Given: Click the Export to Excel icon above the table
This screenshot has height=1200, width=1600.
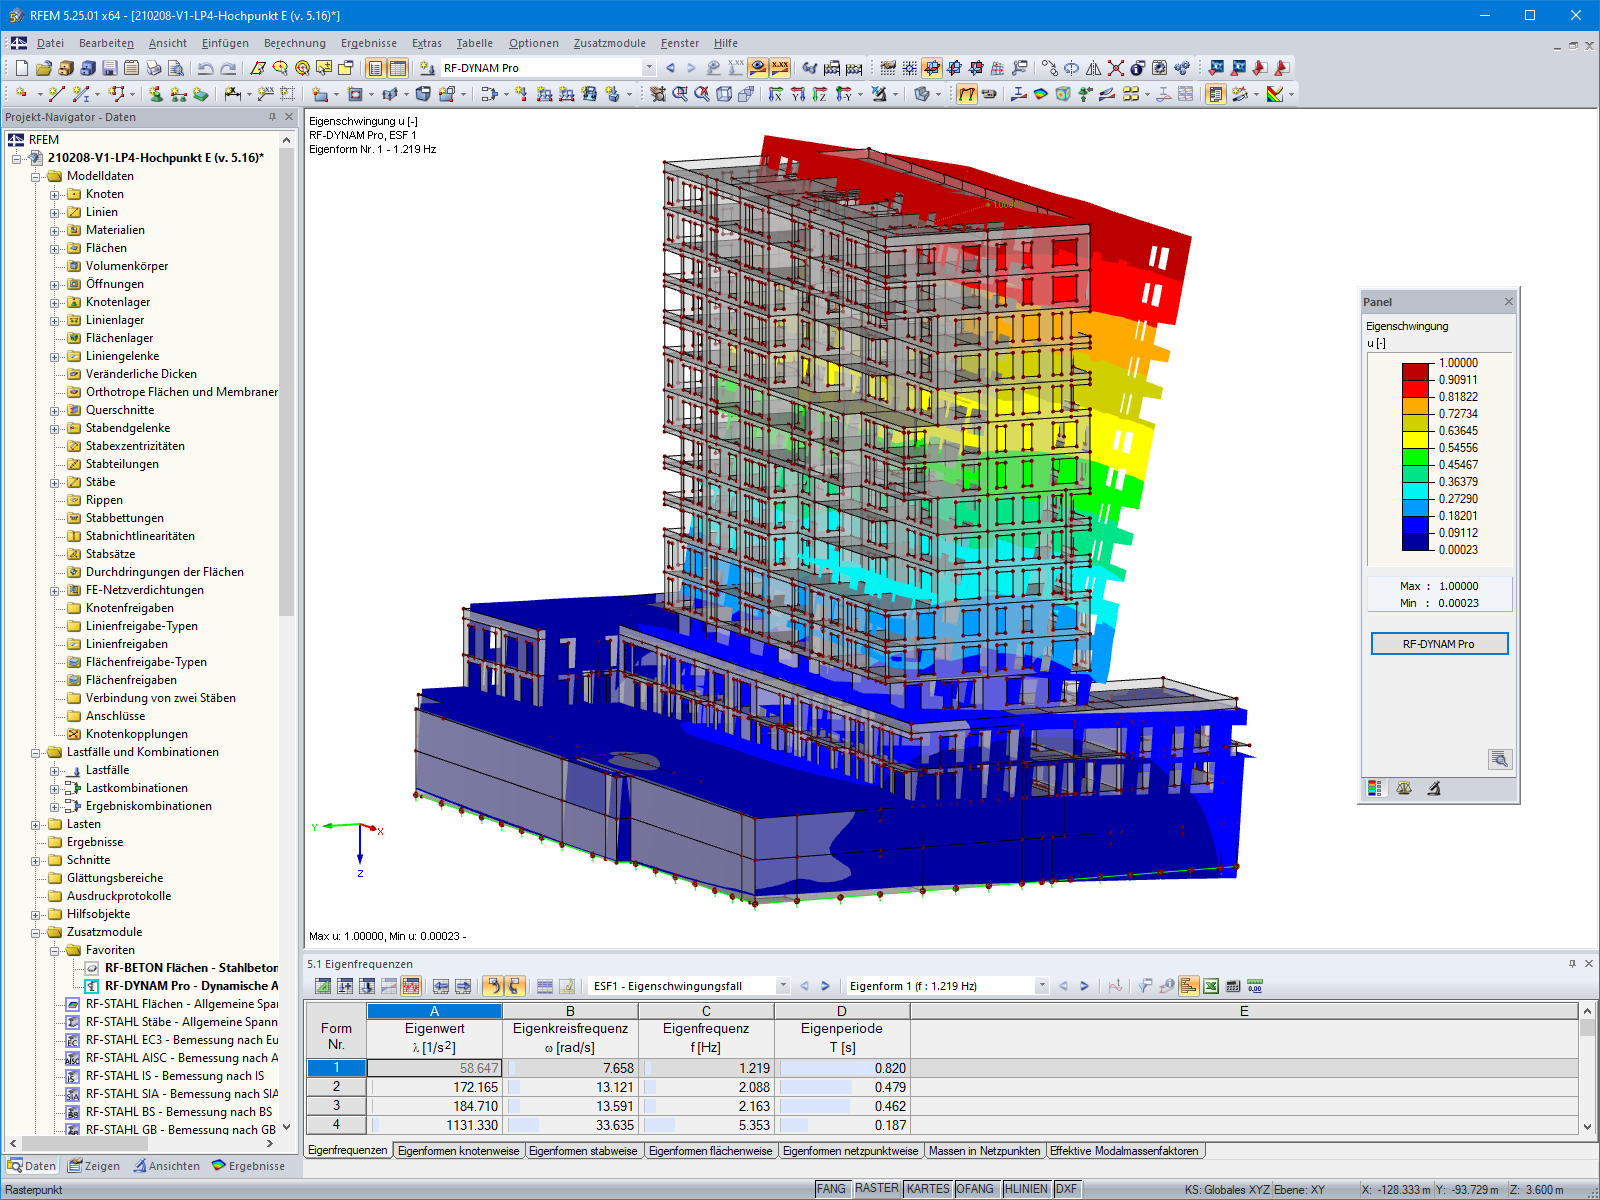Looking at the screenshot, I should [x=1211, y=988].
